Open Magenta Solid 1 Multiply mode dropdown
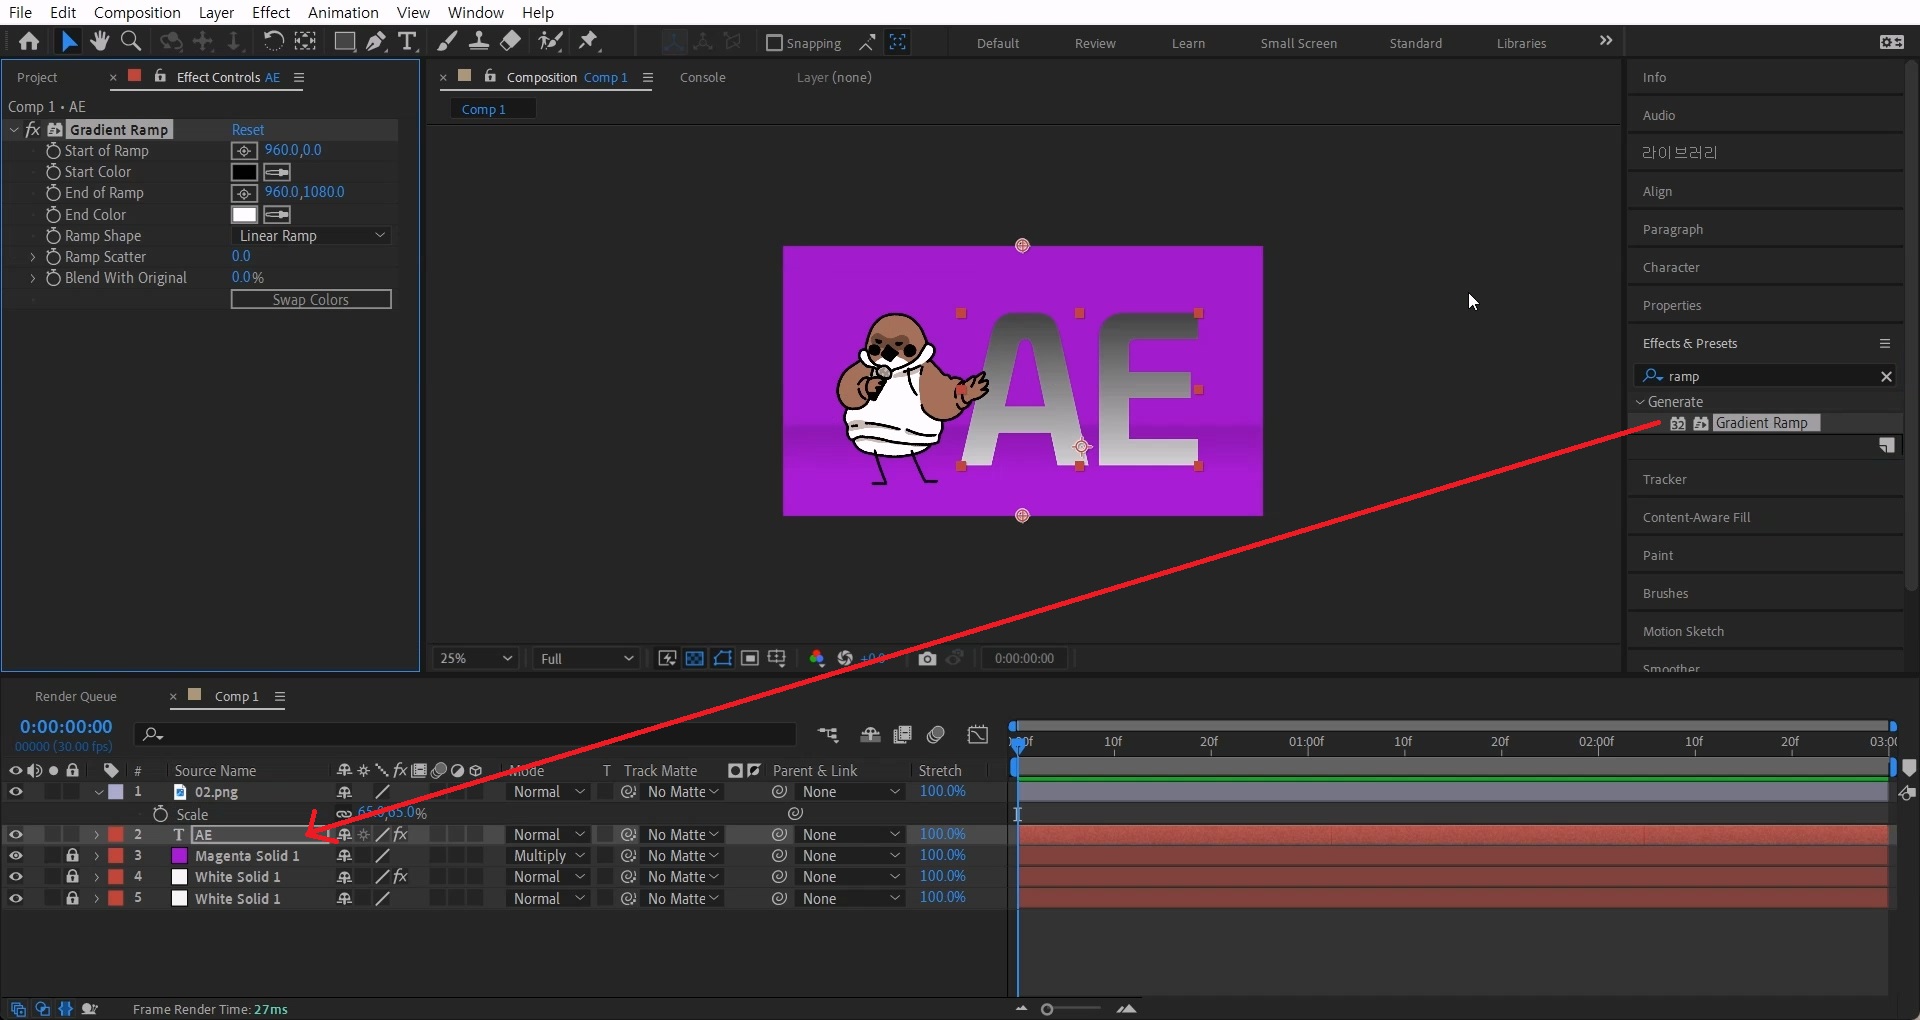 (548, 856)
